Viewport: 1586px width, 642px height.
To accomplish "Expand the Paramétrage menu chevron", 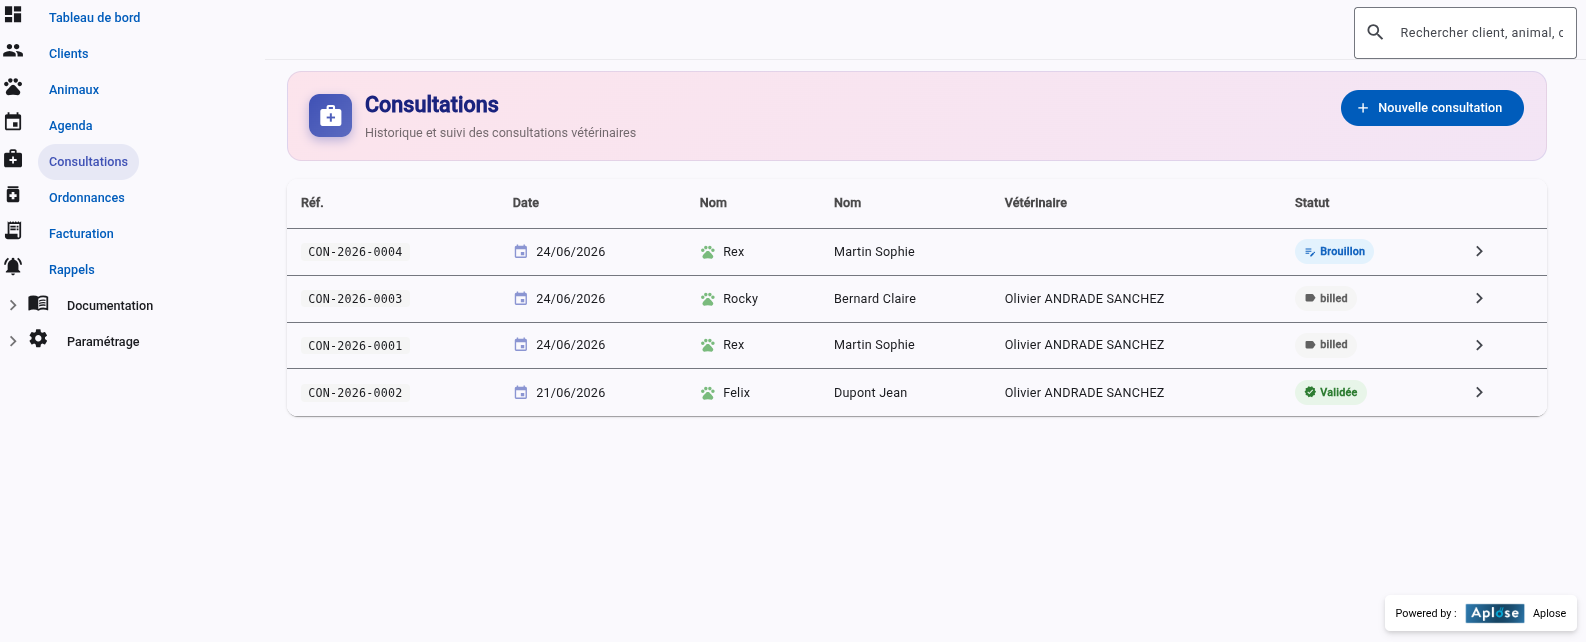I will tap(13, 341).
